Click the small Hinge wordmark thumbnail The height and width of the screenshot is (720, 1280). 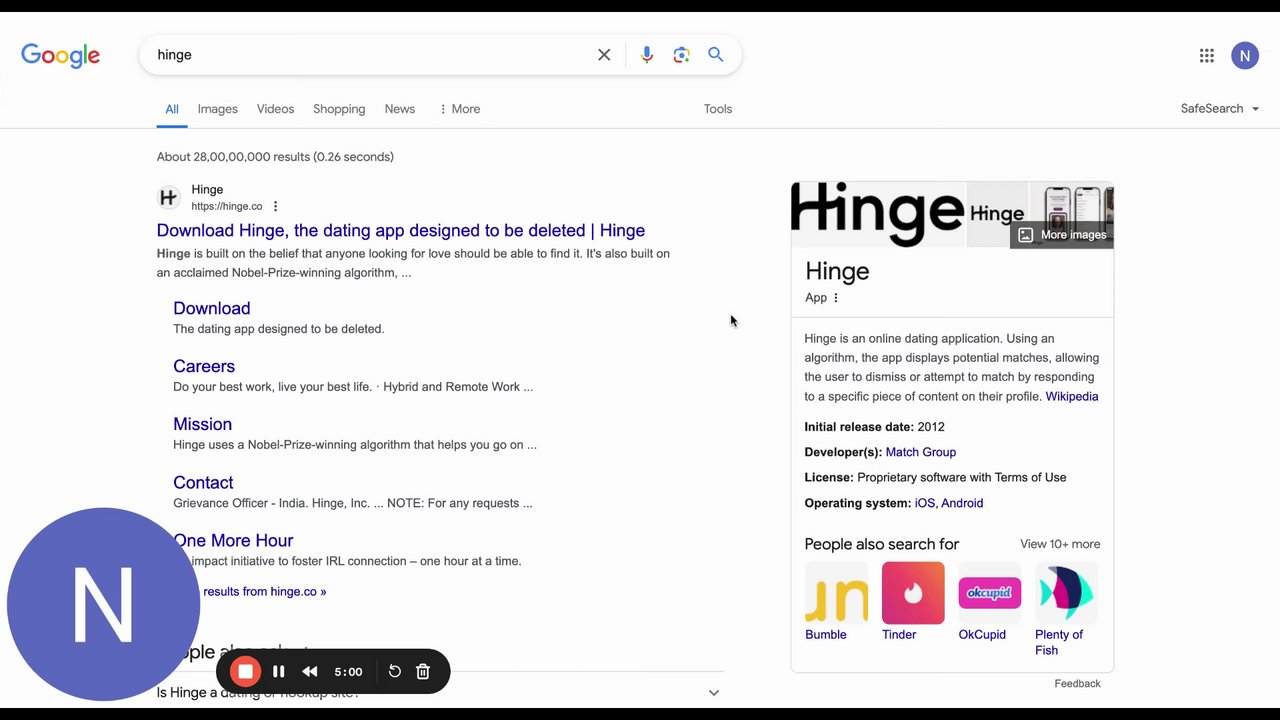click(997, 214)
